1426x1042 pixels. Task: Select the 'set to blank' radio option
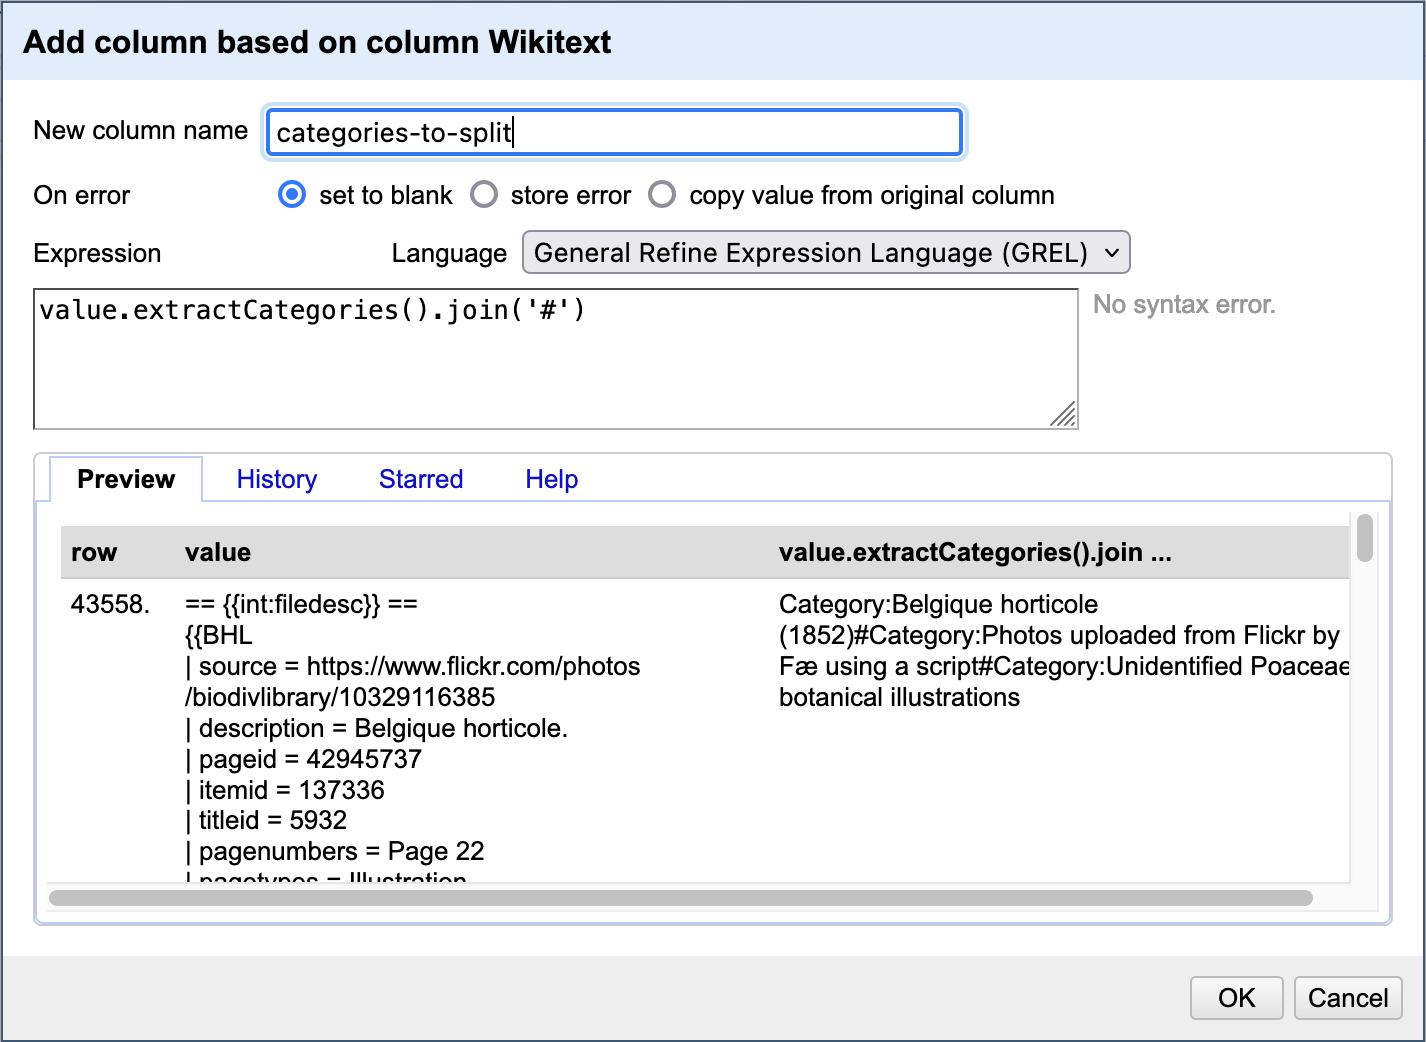tap(292, 194)
